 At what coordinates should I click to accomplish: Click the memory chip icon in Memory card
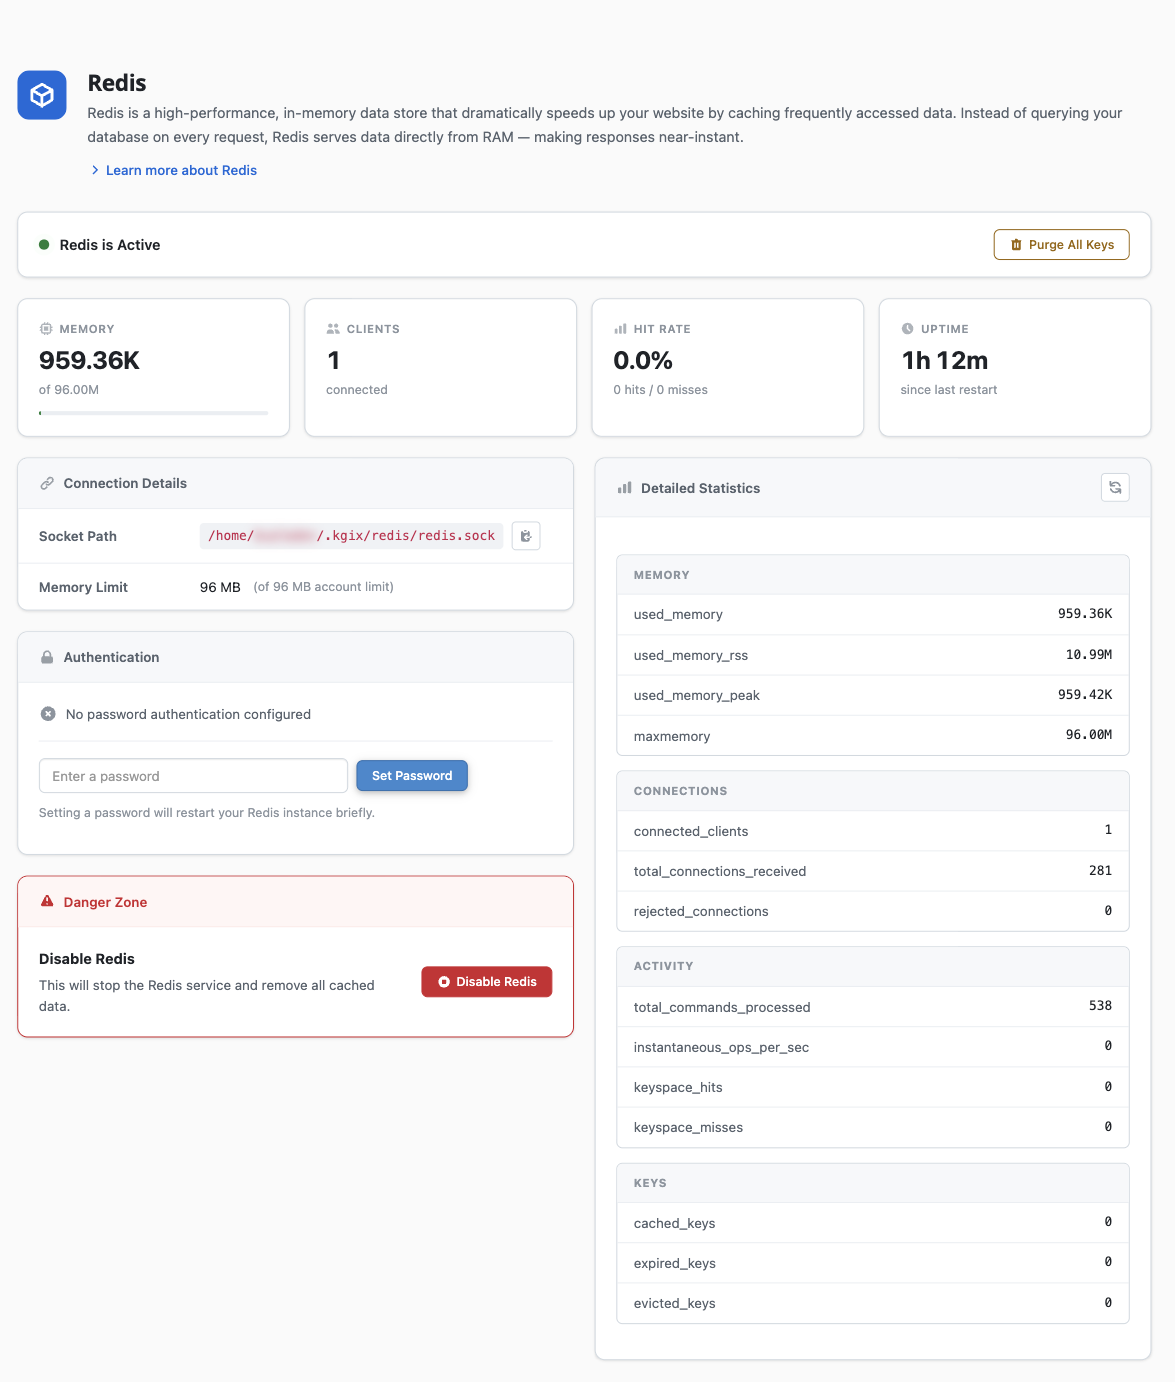(46, 329)
